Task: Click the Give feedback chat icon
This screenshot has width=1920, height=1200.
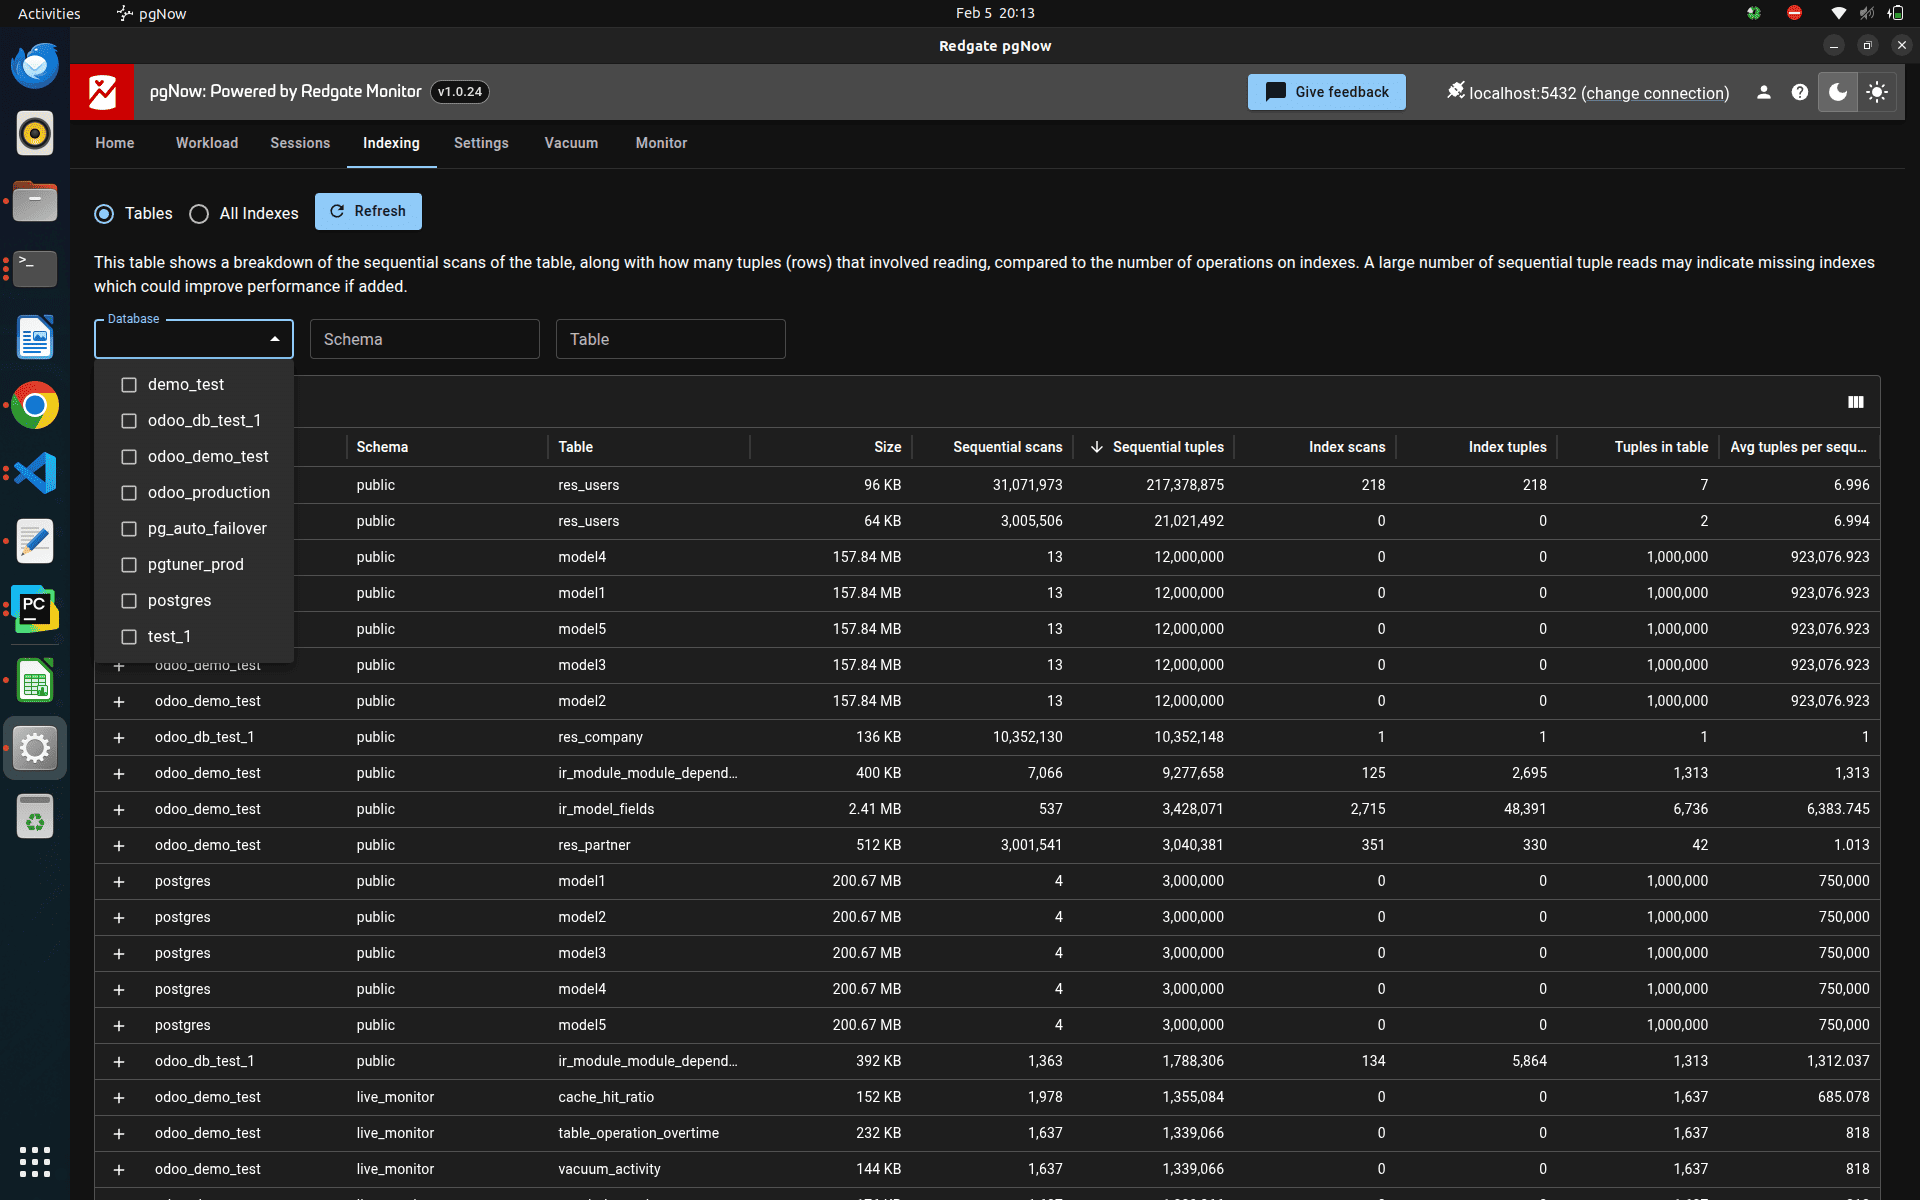Action: click(x=1276, y=92)
